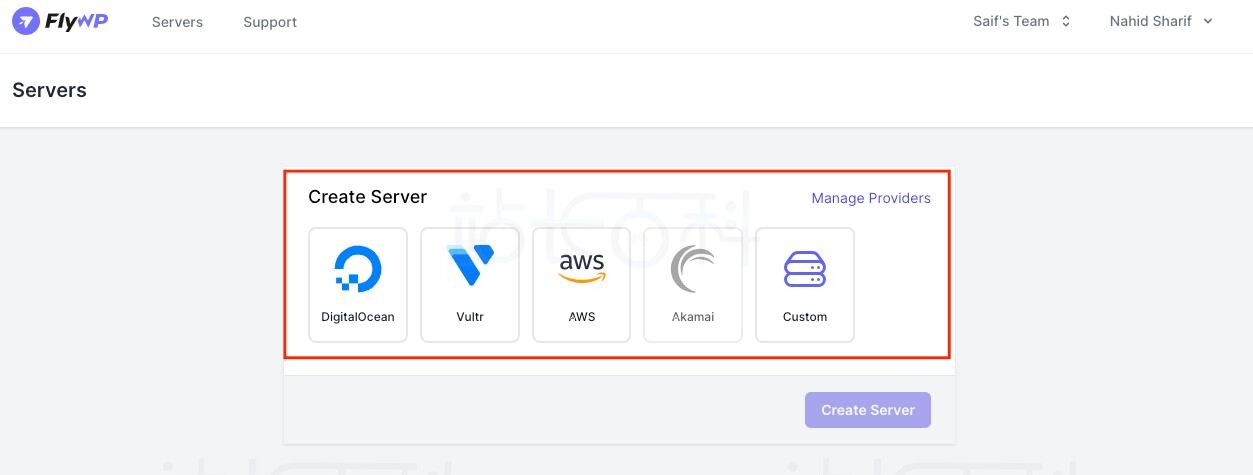
Task: Select the AWS provider card
Action: (582, 285)
